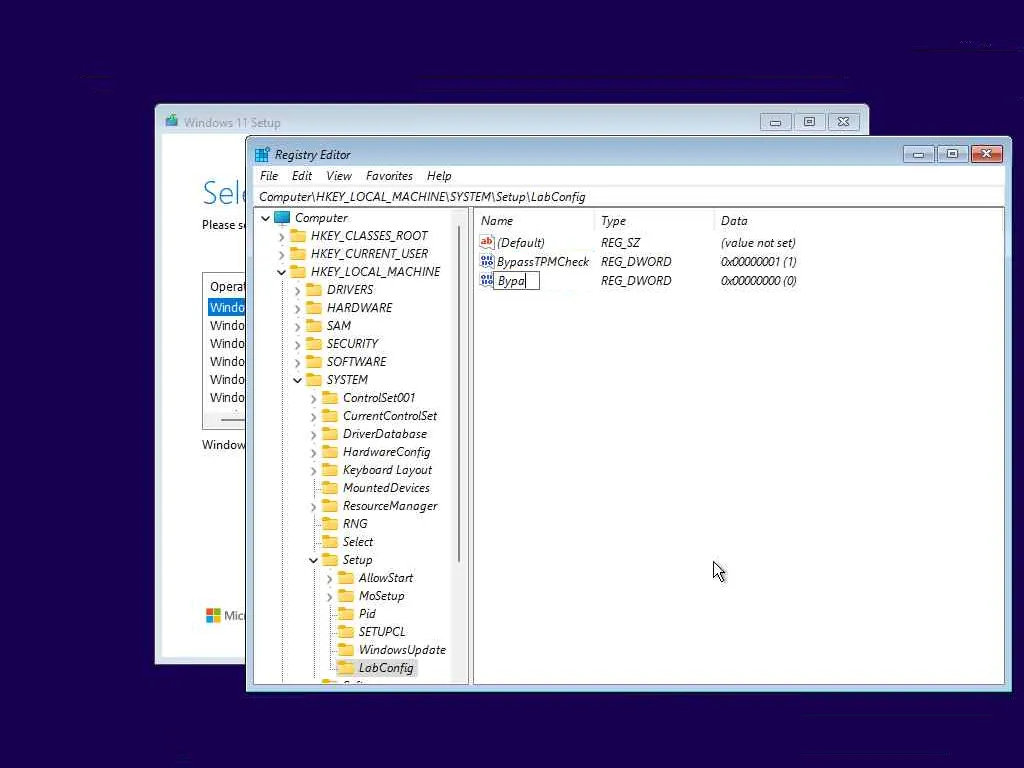
Task: Click the SOFTWARE folder icon
Action: tap(314, 361)
